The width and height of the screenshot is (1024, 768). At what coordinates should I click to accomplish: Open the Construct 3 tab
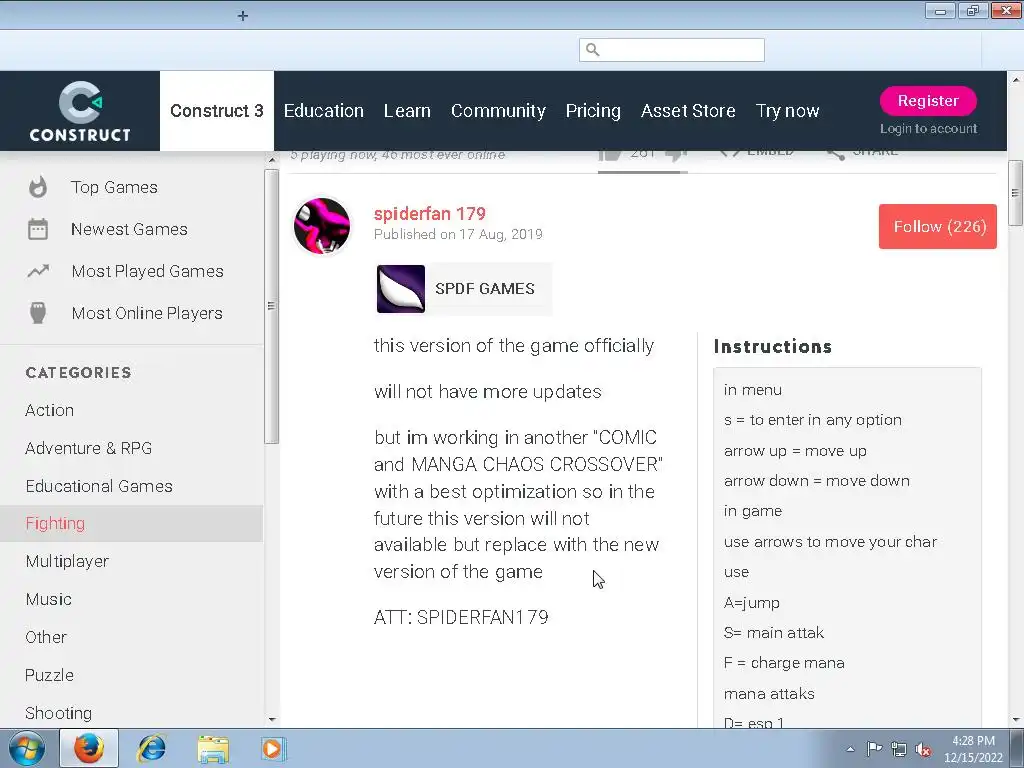click(x=217, y=111)
